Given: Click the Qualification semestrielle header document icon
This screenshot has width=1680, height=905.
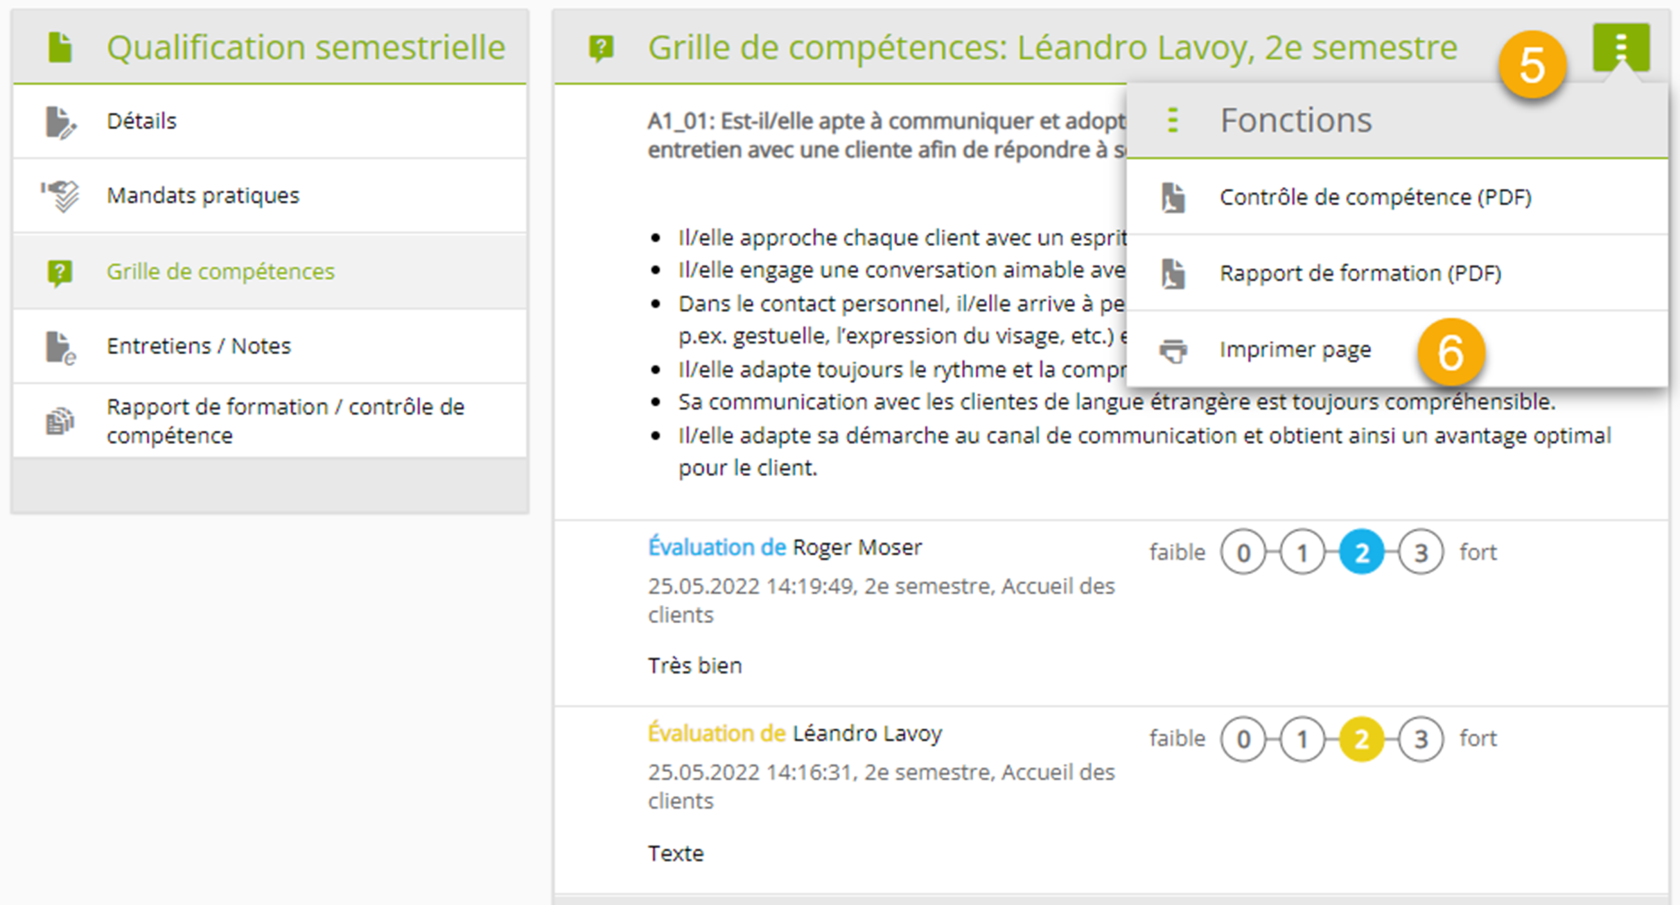Looking at the screenshot, I should coord(60,47).
